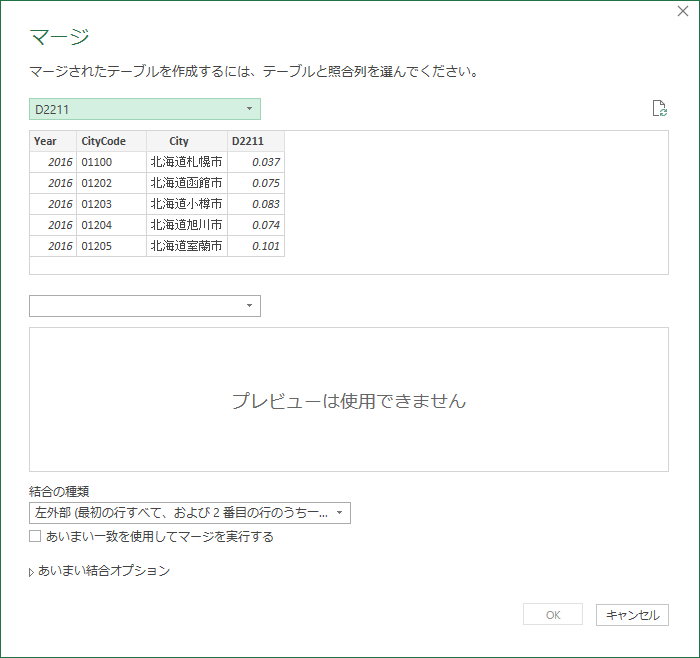Click the cell 北海道札幌市

pyautogui.click(x=186, y=162)
